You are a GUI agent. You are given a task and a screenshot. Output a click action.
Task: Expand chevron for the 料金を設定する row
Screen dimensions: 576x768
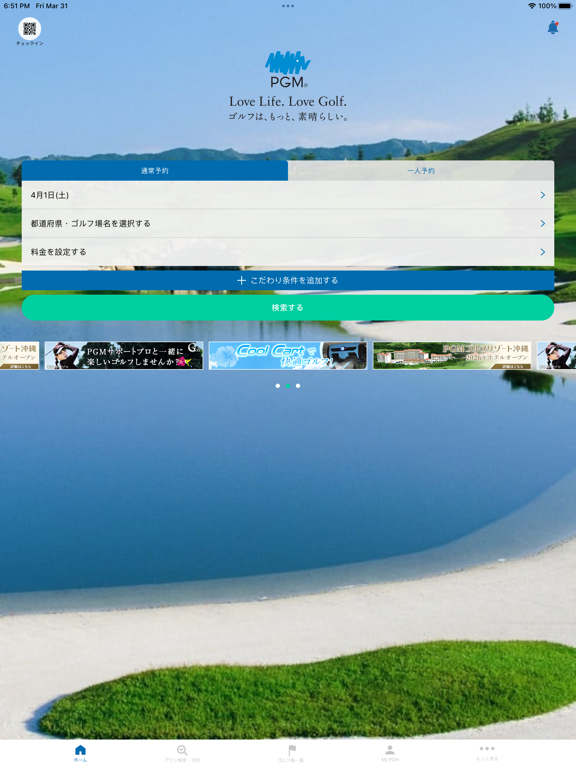543,252
